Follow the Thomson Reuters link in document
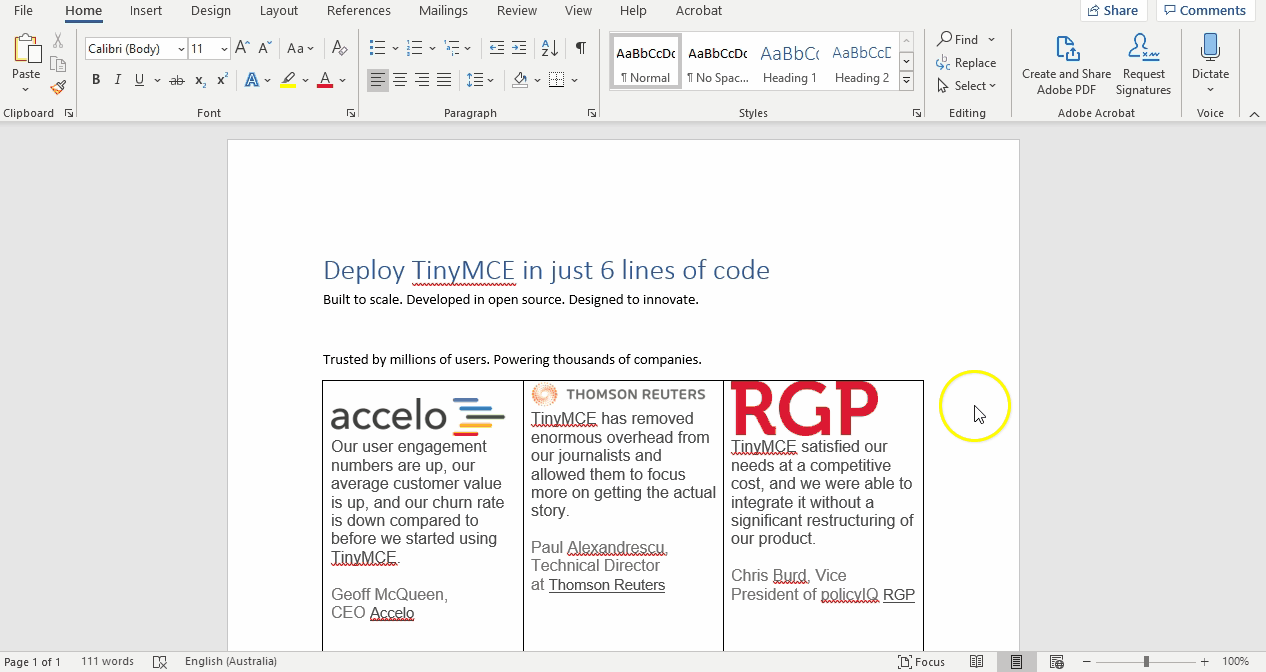Image resolution: width=1266 pixels, height=672 pixels. [x=607, y=585]
